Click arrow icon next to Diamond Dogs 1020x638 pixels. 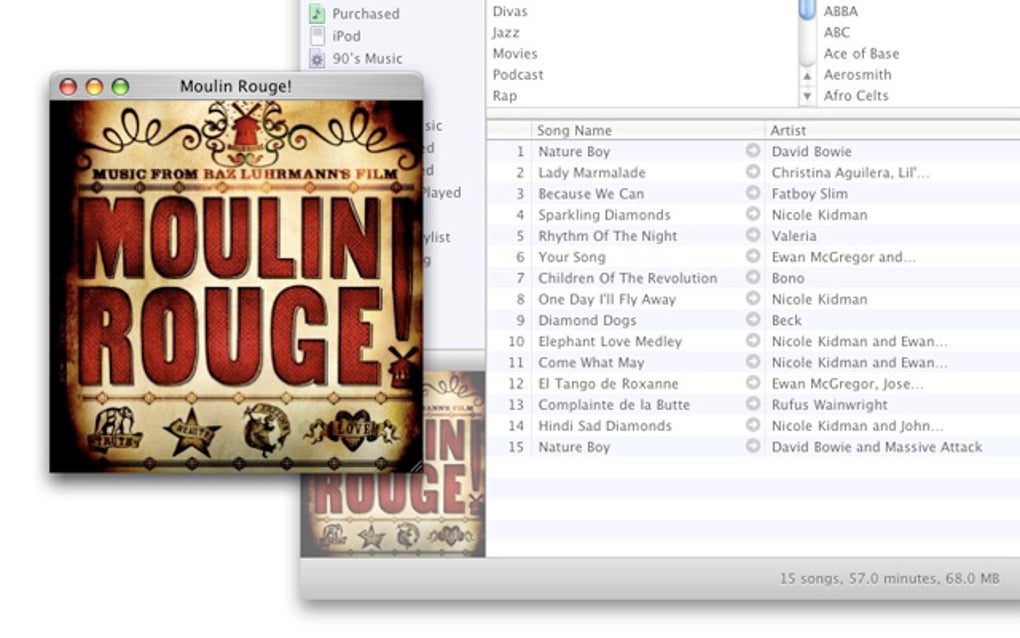pyautogui.click(x=753, y=319)
